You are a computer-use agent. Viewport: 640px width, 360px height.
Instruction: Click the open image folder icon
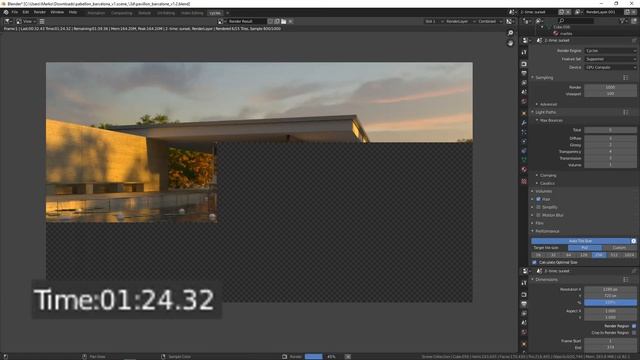(x=284, y=21)
